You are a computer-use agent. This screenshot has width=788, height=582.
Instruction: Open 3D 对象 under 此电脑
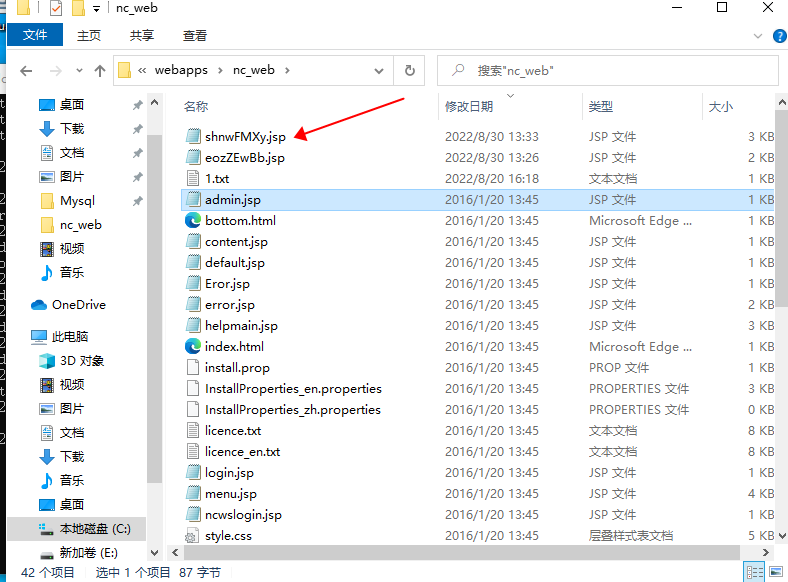coord(81,360)
